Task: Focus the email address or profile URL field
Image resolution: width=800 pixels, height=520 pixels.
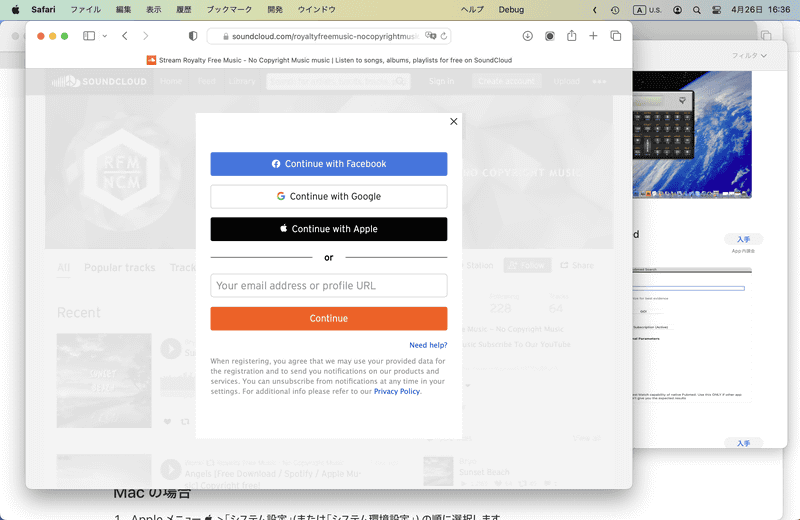Action: coord(329,286)
